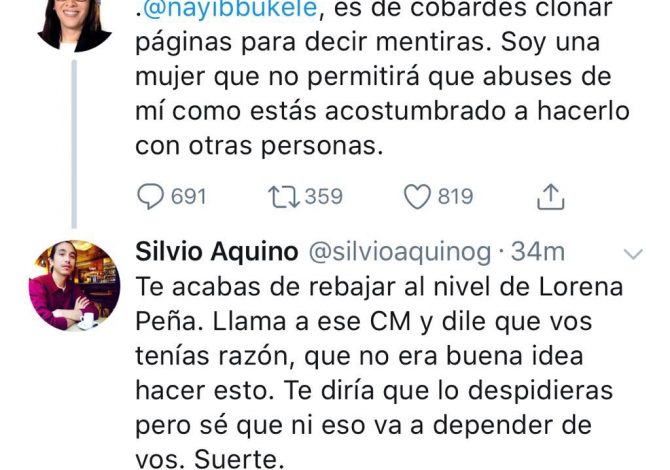
Task: Open replies via the 691 comment icon
Action: pos(150,197)
